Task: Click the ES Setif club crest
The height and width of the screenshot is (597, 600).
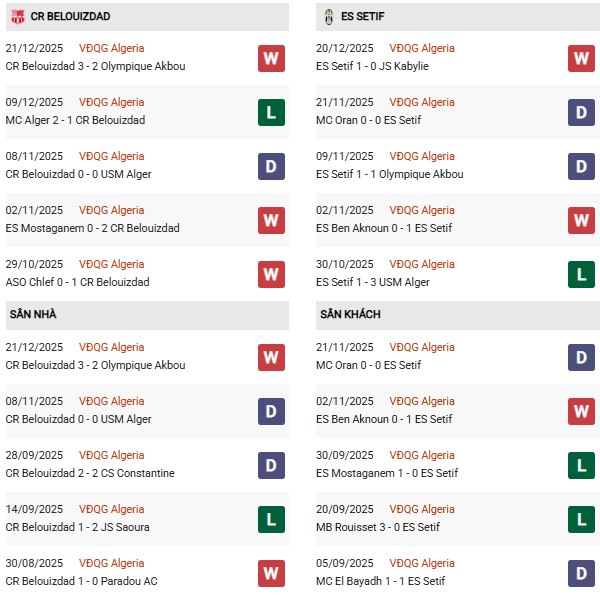Action: coord(329,17)
